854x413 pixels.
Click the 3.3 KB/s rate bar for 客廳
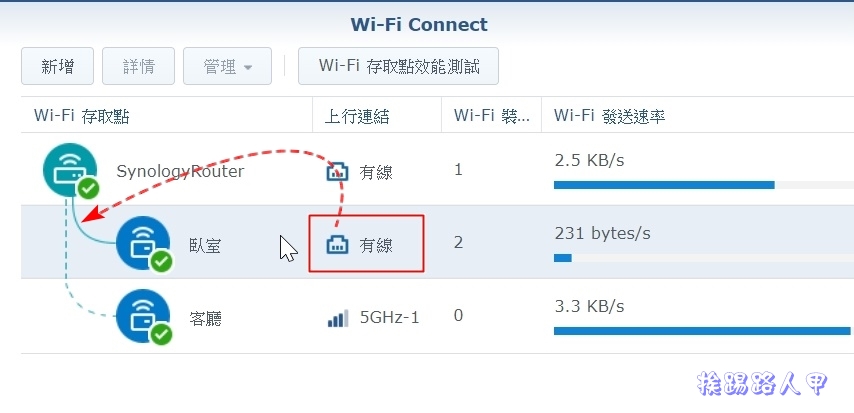click(704, 331)
